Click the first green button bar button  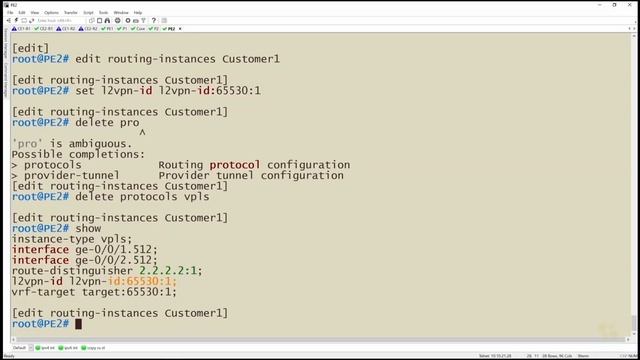click(x=45, y=348)
